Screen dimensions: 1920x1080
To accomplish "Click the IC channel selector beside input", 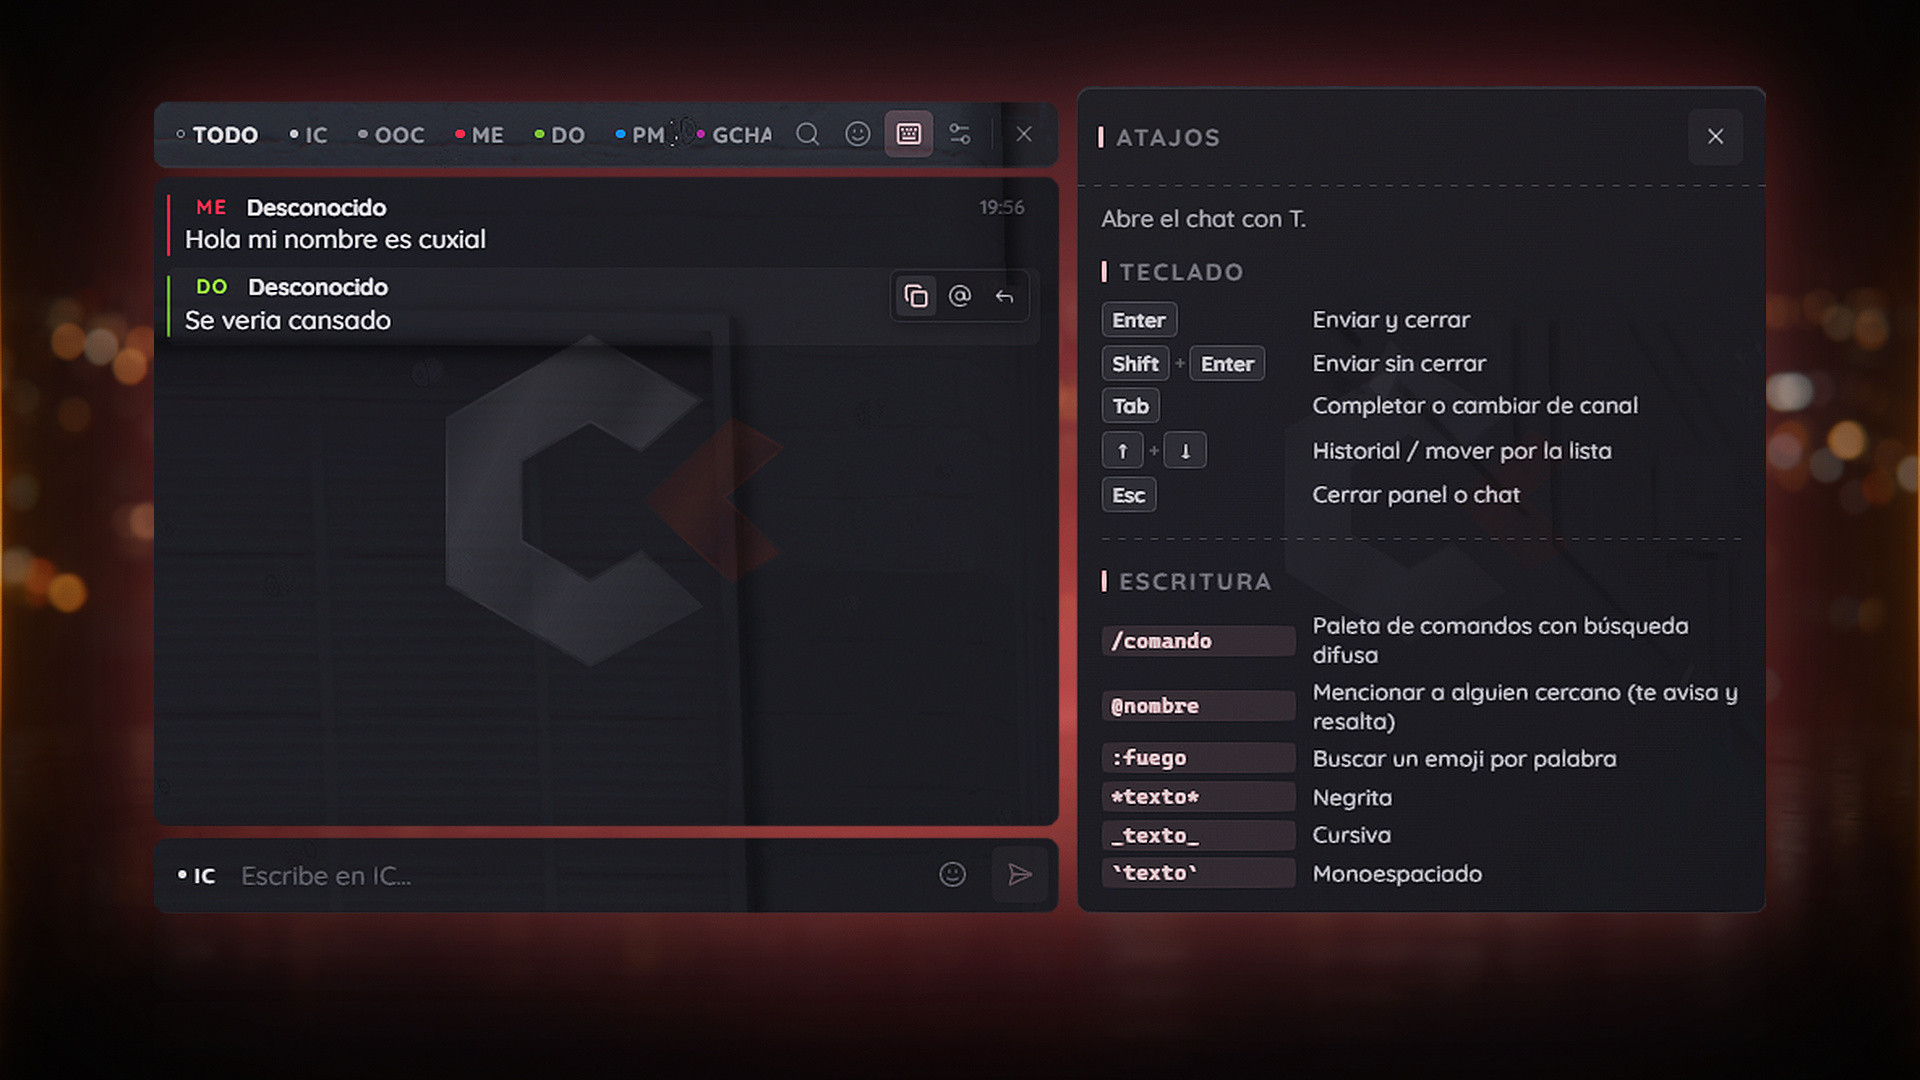I will 197,876.
